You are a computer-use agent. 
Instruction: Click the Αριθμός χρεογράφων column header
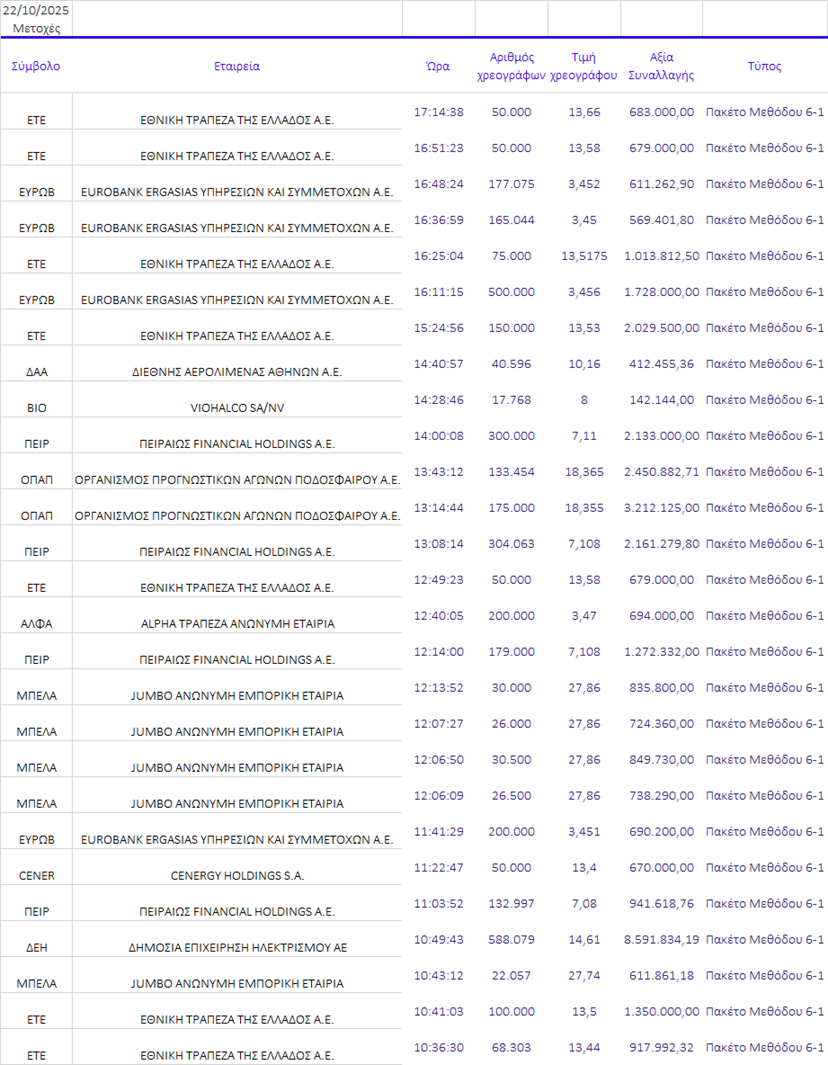[x=511, y=66]
